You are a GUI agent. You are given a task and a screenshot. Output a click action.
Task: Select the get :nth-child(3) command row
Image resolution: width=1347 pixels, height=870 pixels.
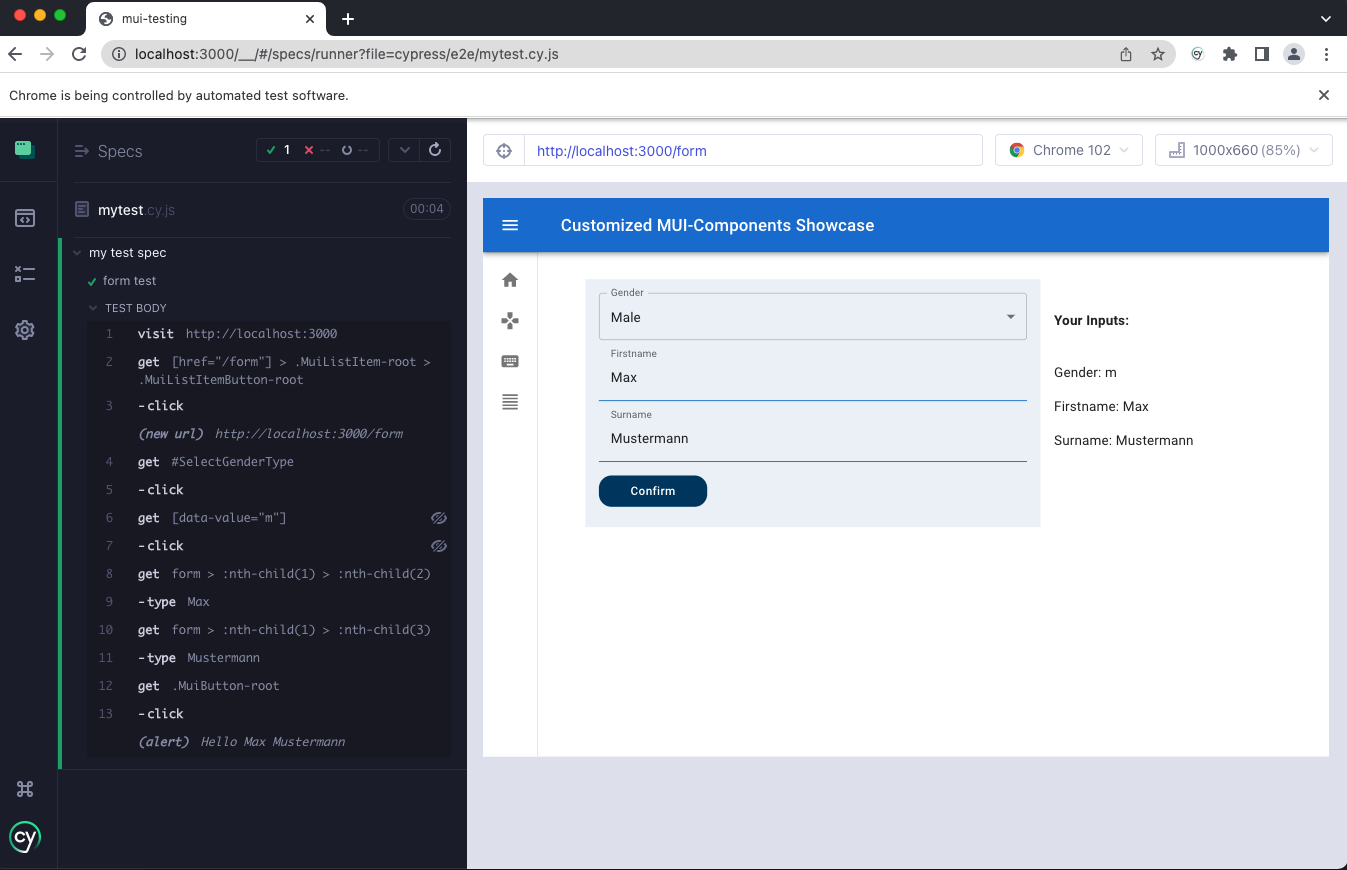(268, 630)
